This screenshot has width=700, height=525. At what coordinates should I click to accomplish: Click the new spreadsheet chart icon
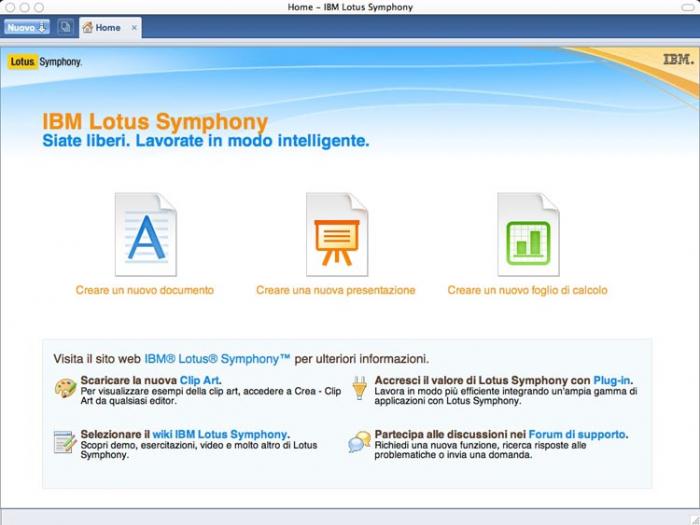[528, 234]
